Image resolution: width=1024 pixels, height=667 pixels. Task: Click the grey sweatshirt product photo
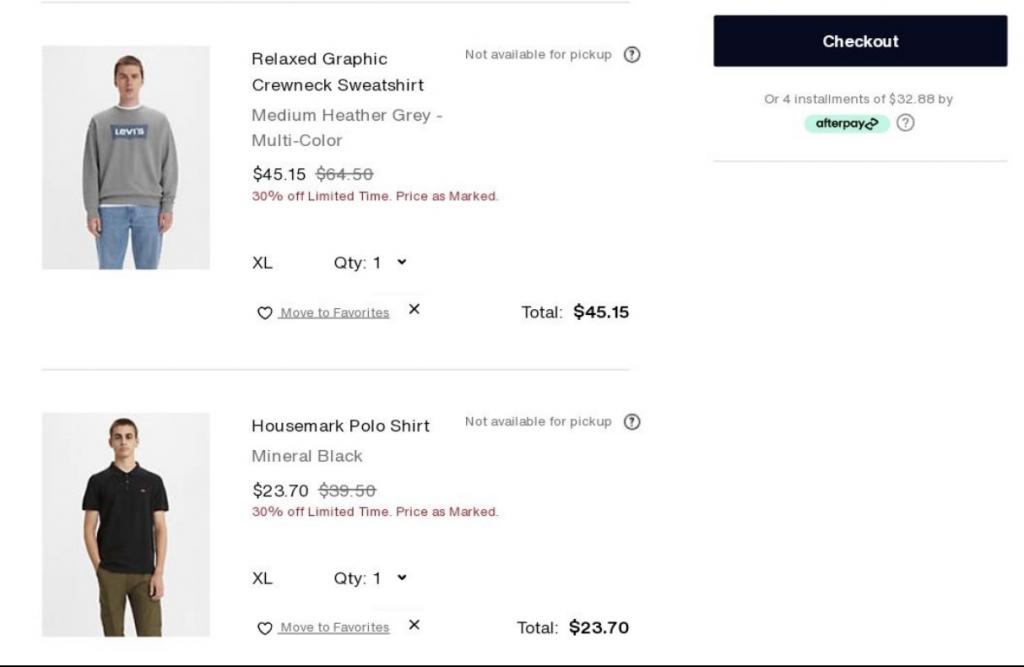[x=126, y=157]
